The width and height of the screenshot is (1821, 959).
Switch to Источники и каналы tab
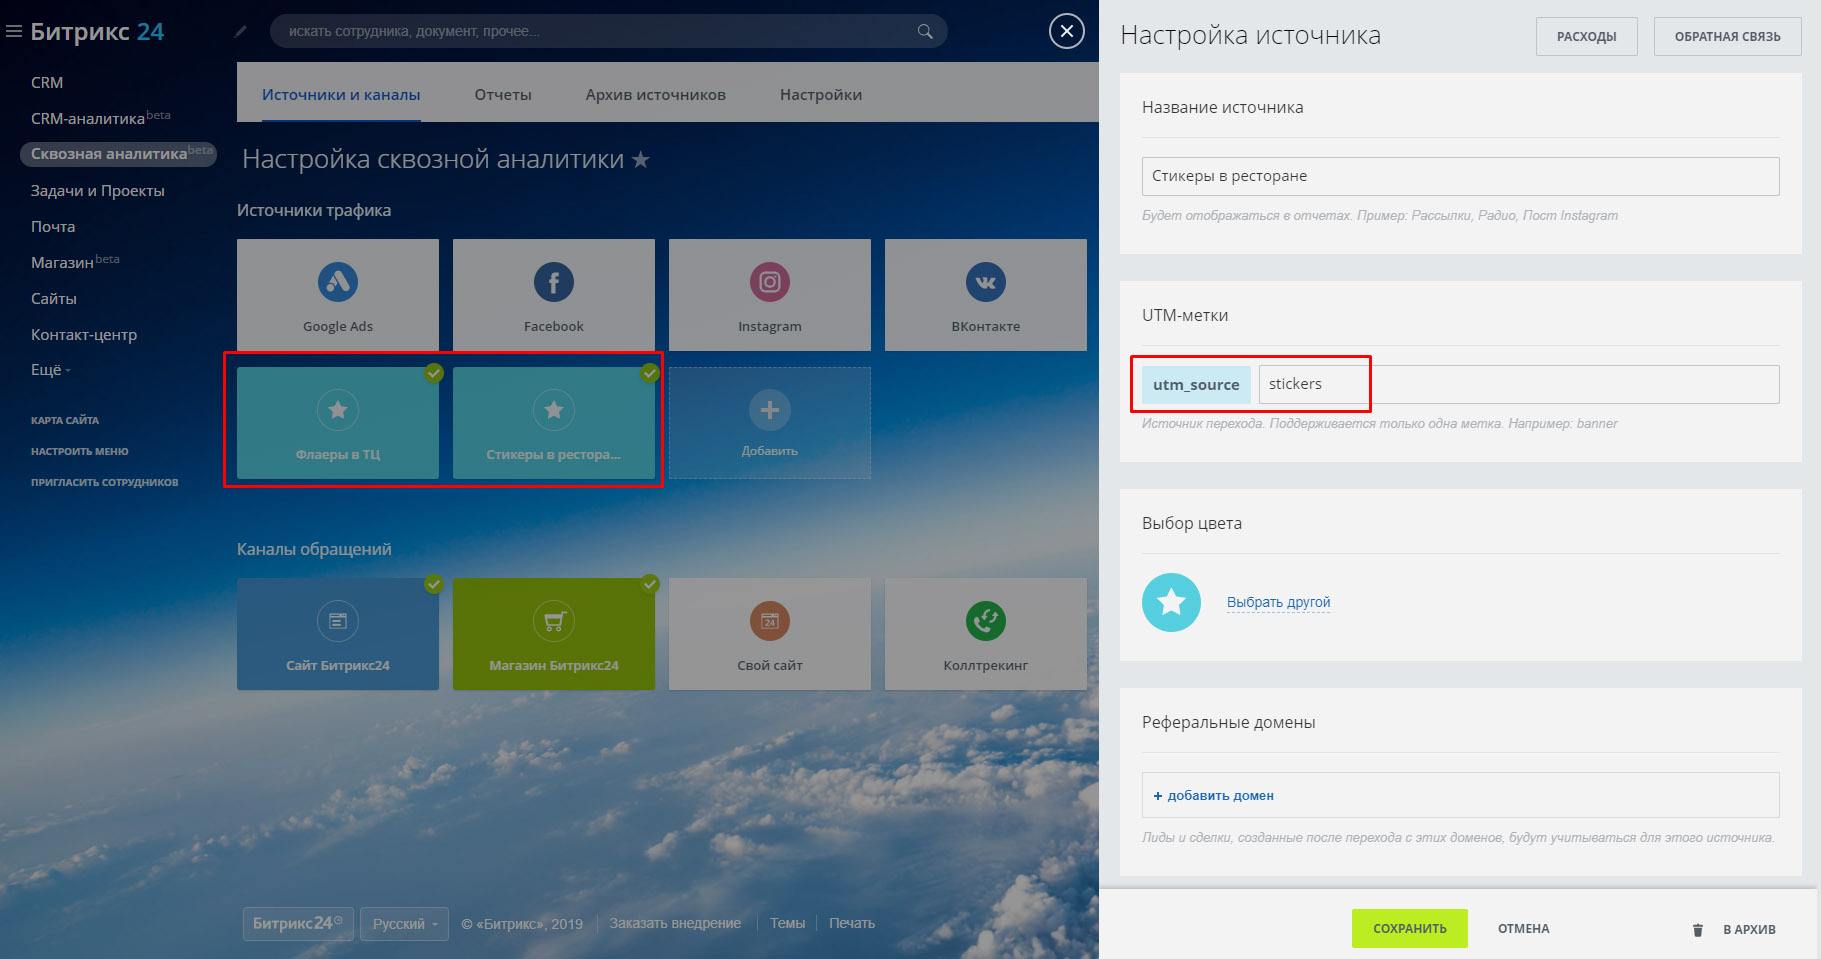(341, 95)
